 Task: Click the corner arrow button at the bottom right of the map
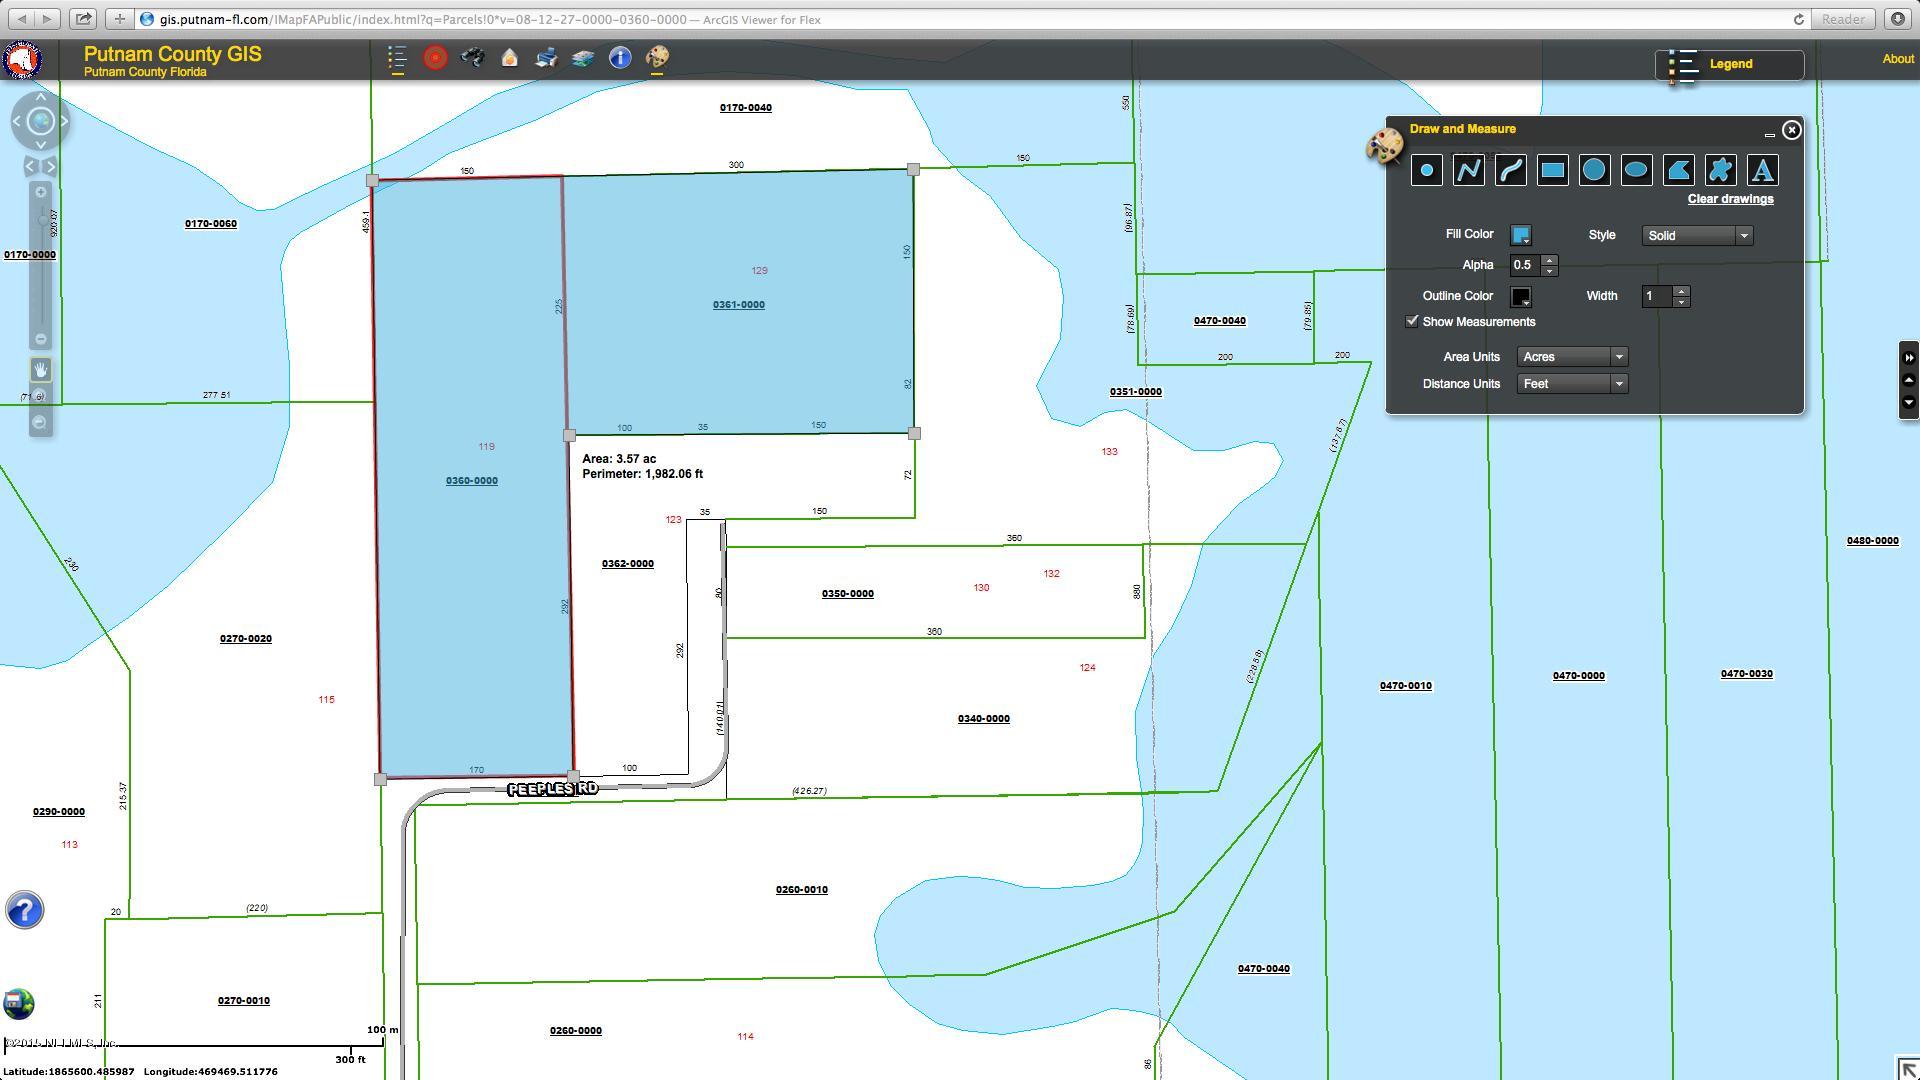point(1908,1068)
